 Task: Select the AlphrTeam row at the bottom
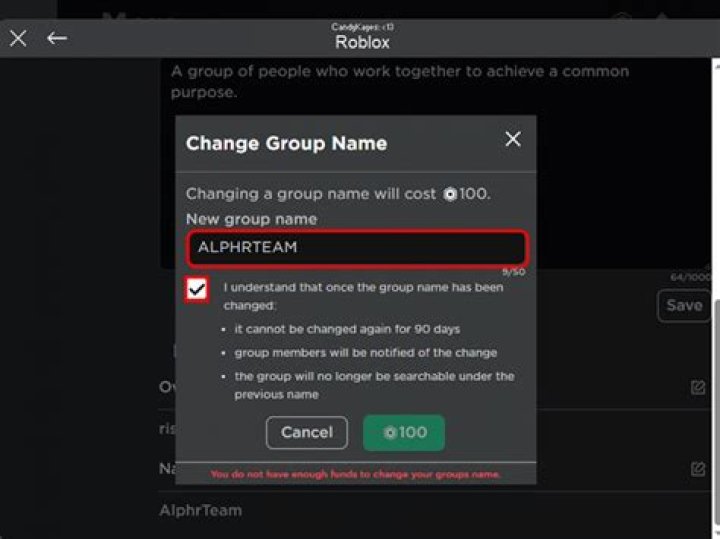(200, 510)
